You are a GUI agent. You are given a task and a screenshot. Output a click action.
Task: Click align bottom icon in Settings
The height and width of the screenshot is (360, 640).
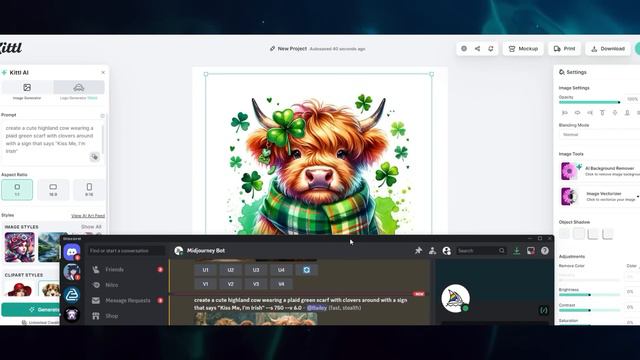click(x=627, y=113)
